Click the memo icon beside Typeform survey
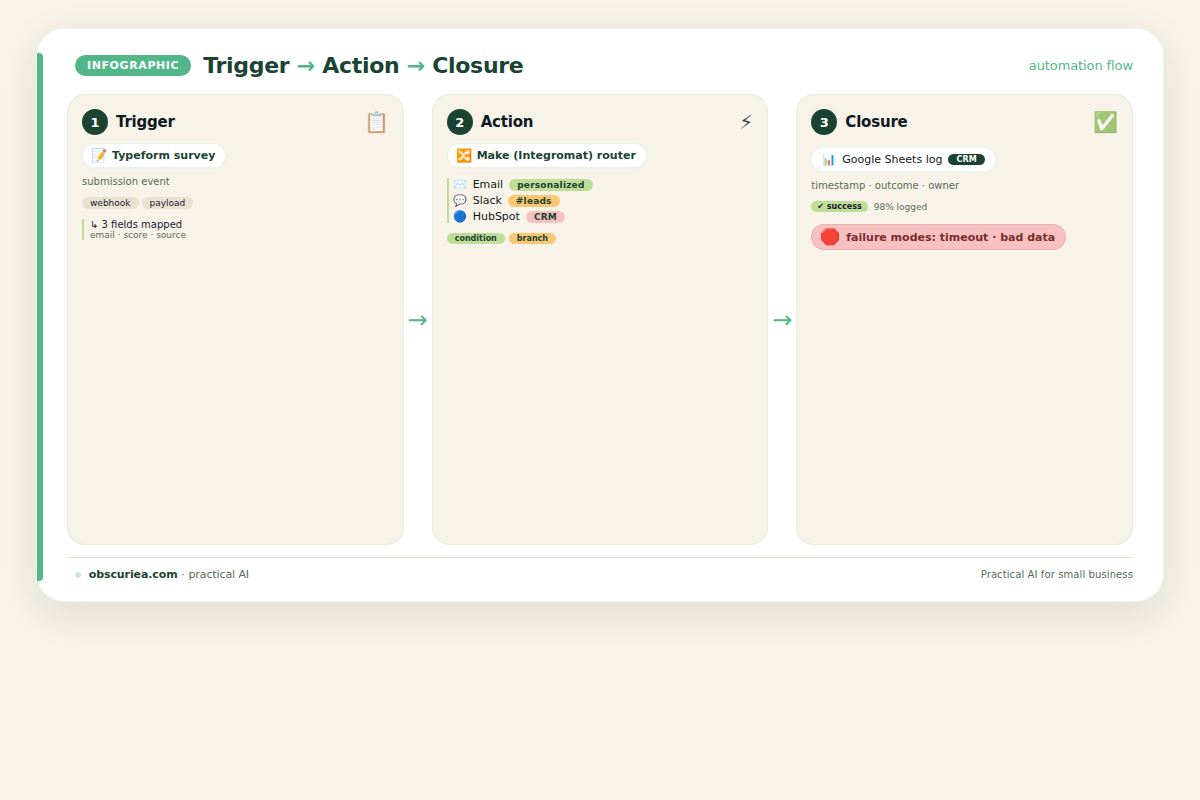This screenshot has height=800, width=1200. pyautogui.click(x=99, y=156)
